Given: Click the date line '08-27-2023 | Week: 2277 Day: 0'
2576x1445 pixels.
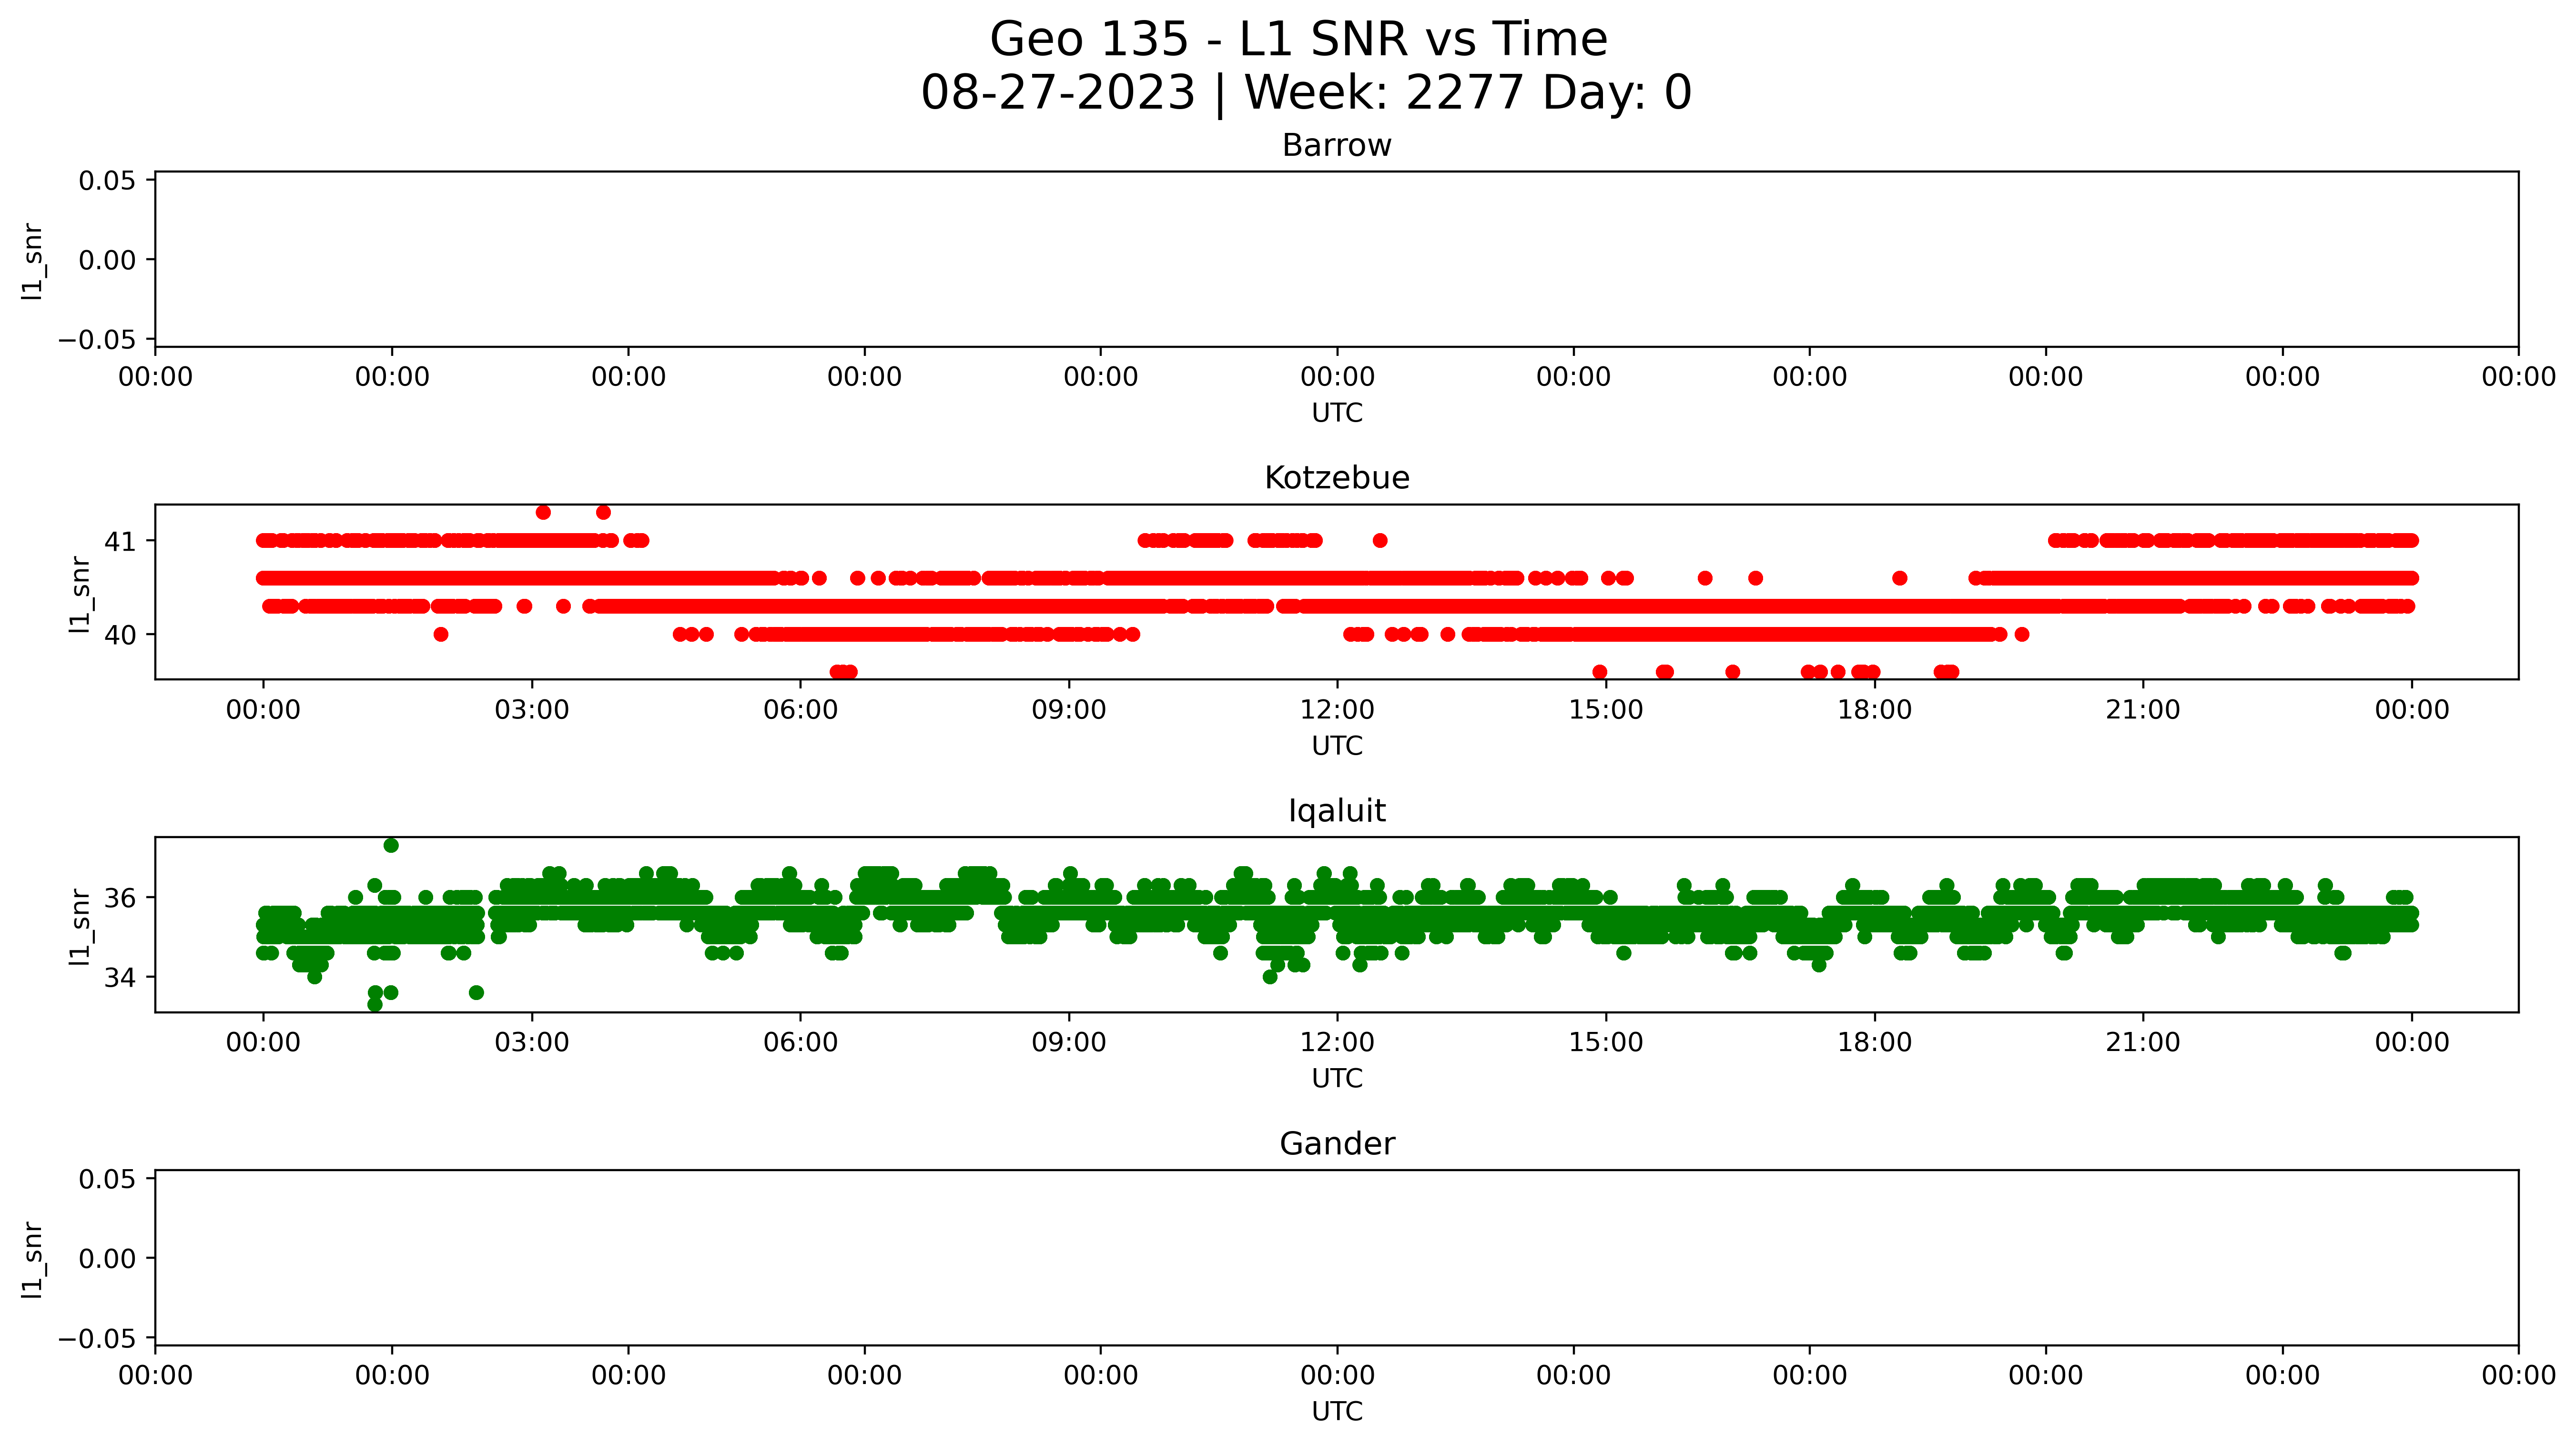Looking at the screenshot, I should click(x=1306, y=93).
